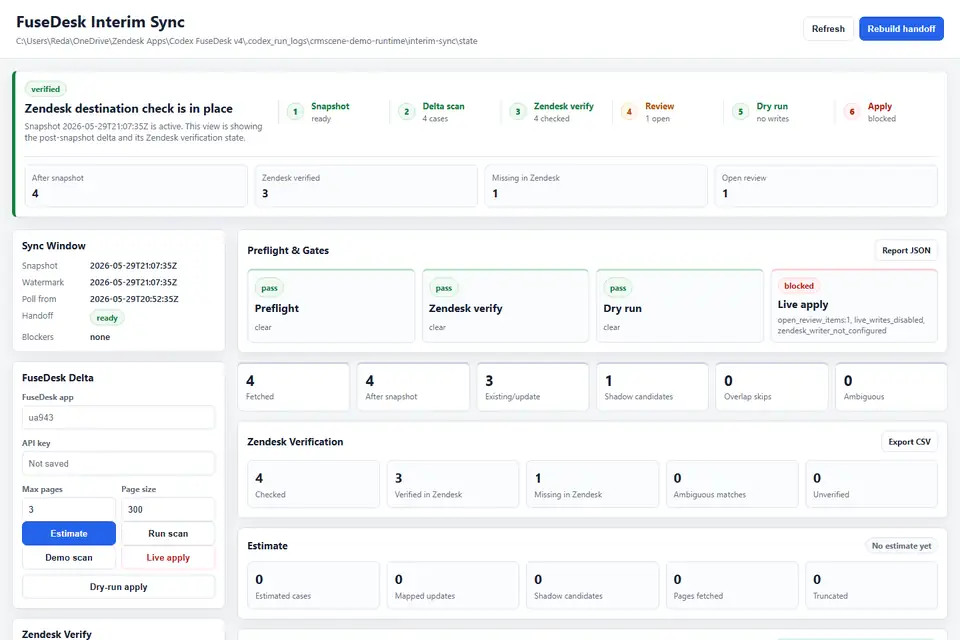Focus the FuseDesk app input field
This screenshot has width=960, height=640.
[118, 417]
